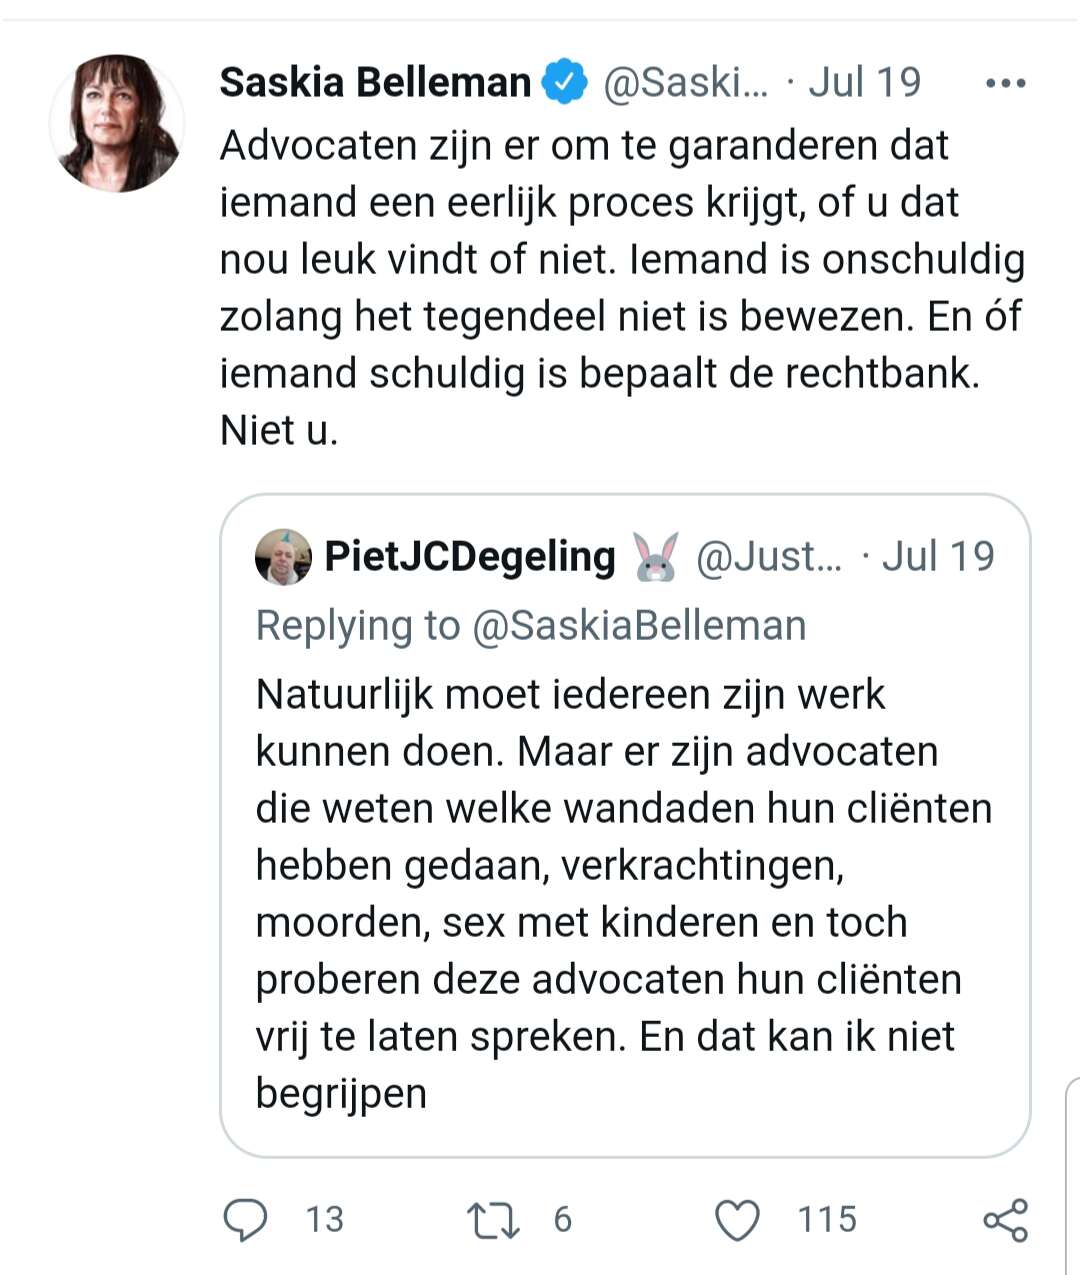Click the blue verified badge

tap(564, 82)
